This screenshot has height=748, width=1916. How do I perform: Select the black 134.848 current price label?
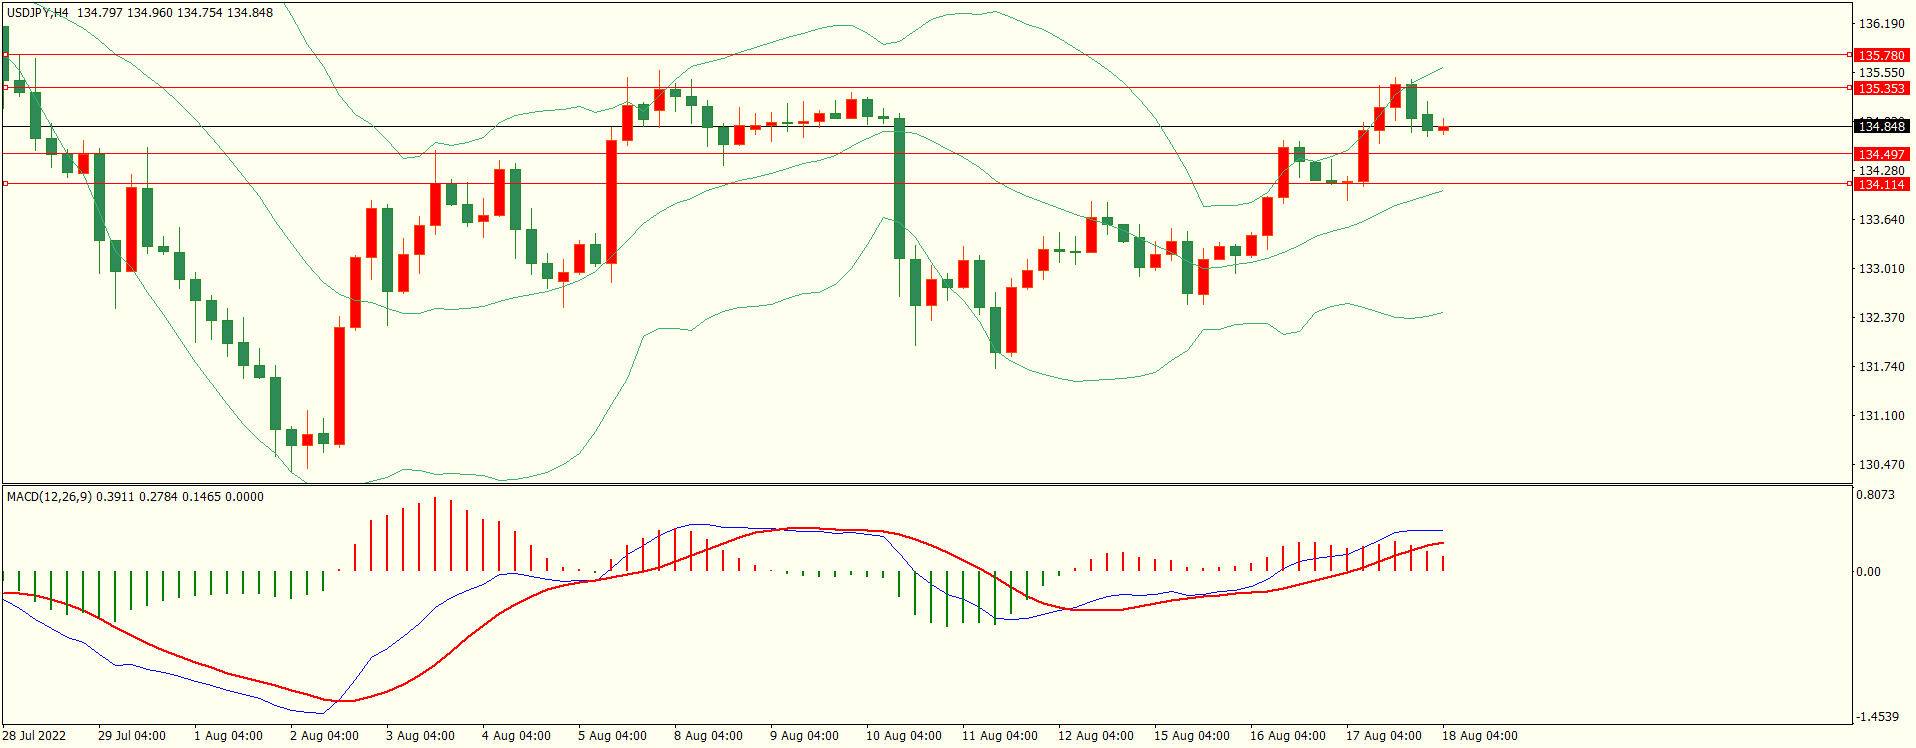point(1881,127)
